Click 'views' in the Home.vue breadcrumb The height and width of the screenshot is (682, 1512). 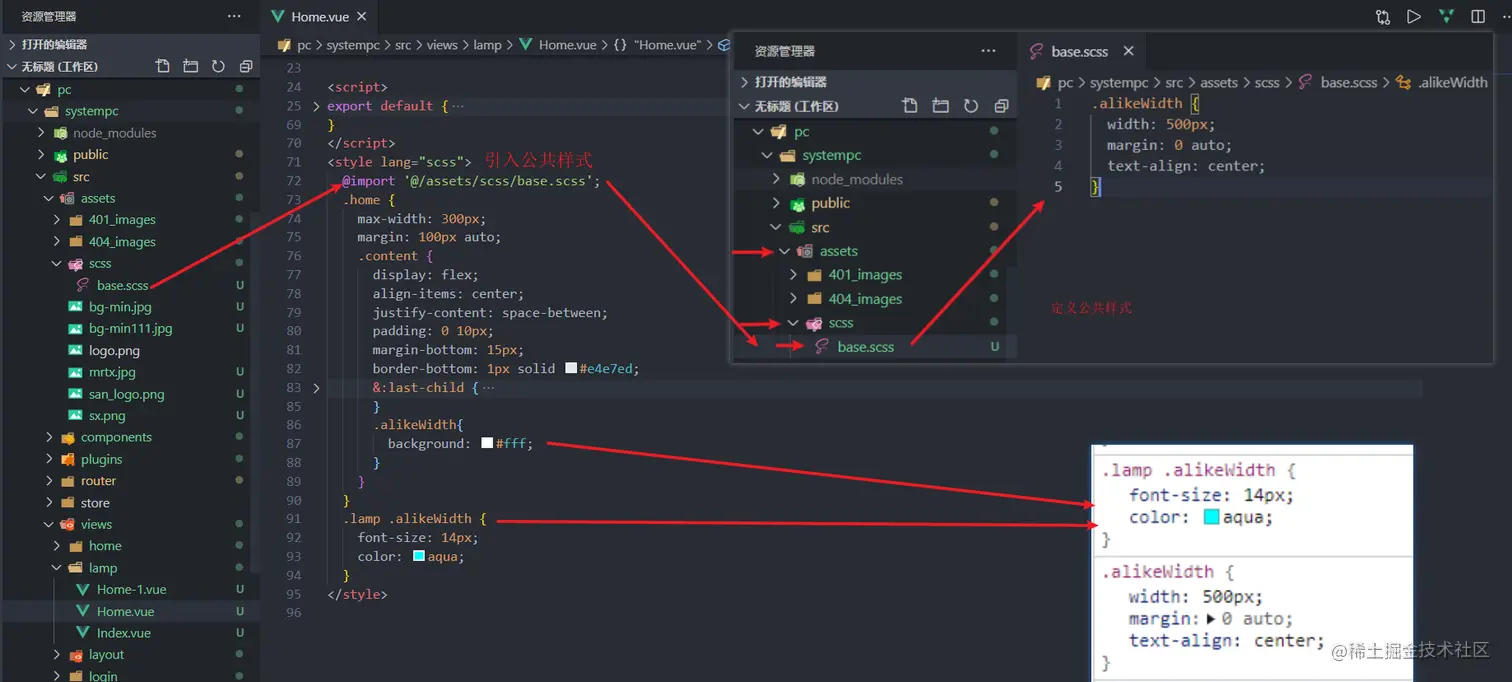(x=442, y=45)
